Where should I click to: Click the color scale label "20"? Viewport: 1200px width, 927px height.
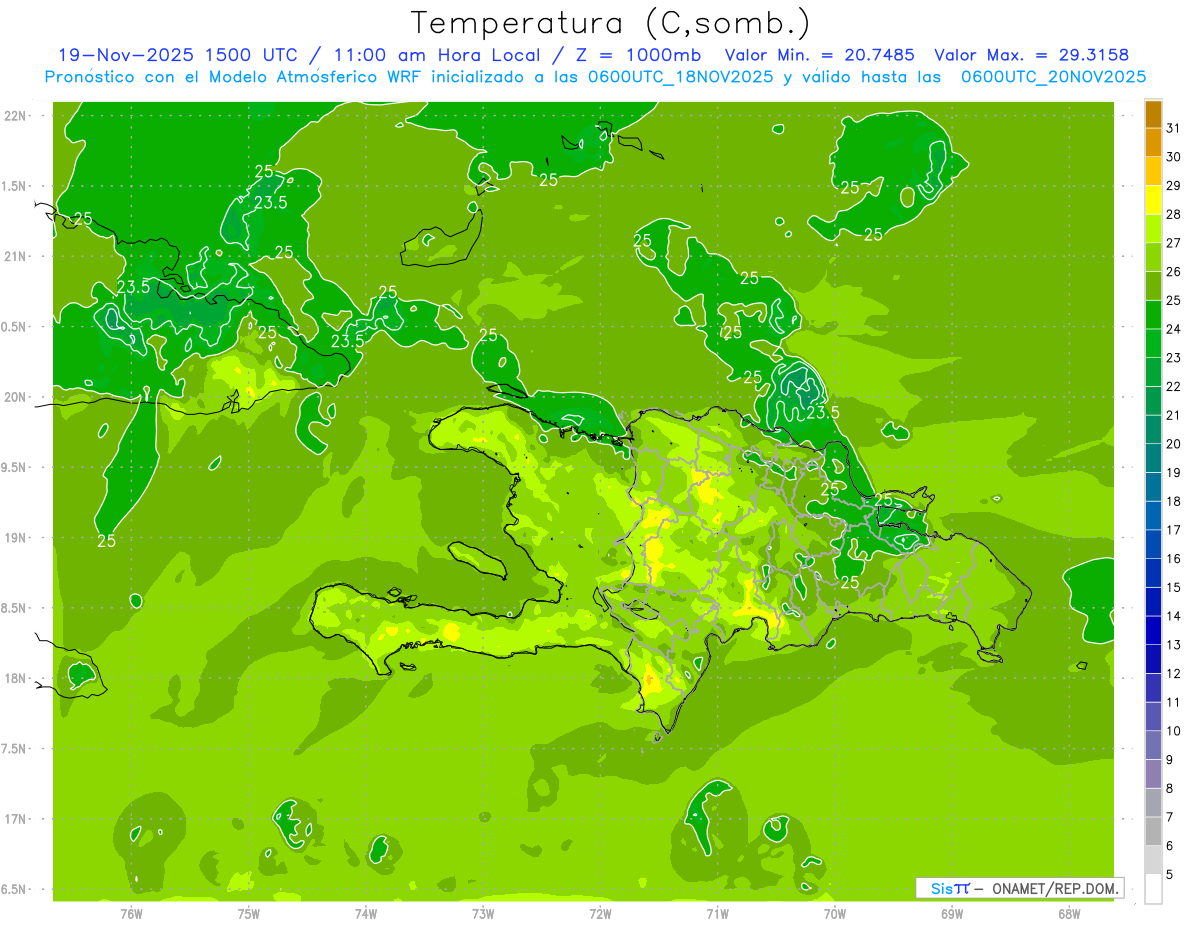coord(1174,444)
